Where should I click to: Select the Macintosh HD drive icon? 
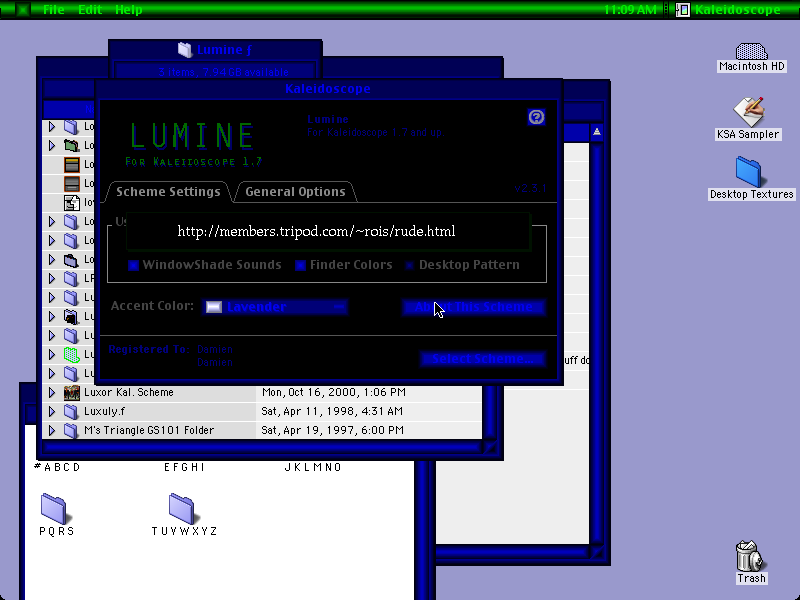click(751, 52)
